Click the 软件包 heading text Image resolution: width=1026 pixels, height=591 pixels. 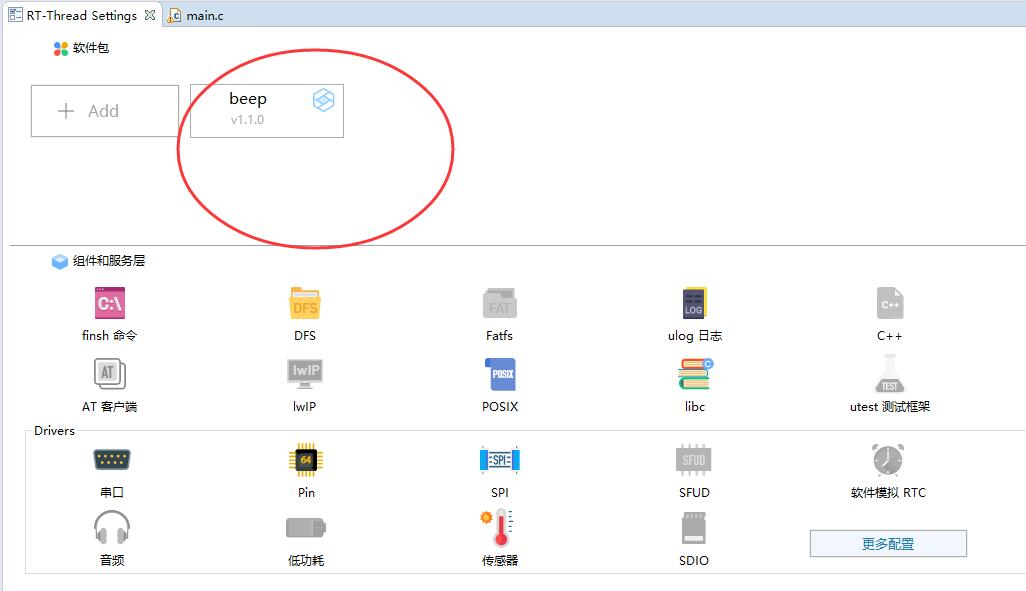(x=91, y=48)
